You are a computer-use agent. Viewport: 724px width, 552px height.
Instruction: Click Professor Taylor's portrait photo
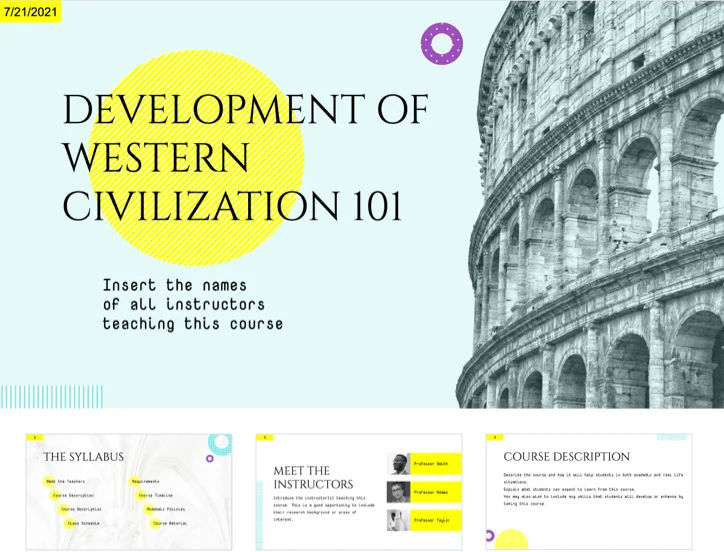pyautogui.click(x=398, y=521)
